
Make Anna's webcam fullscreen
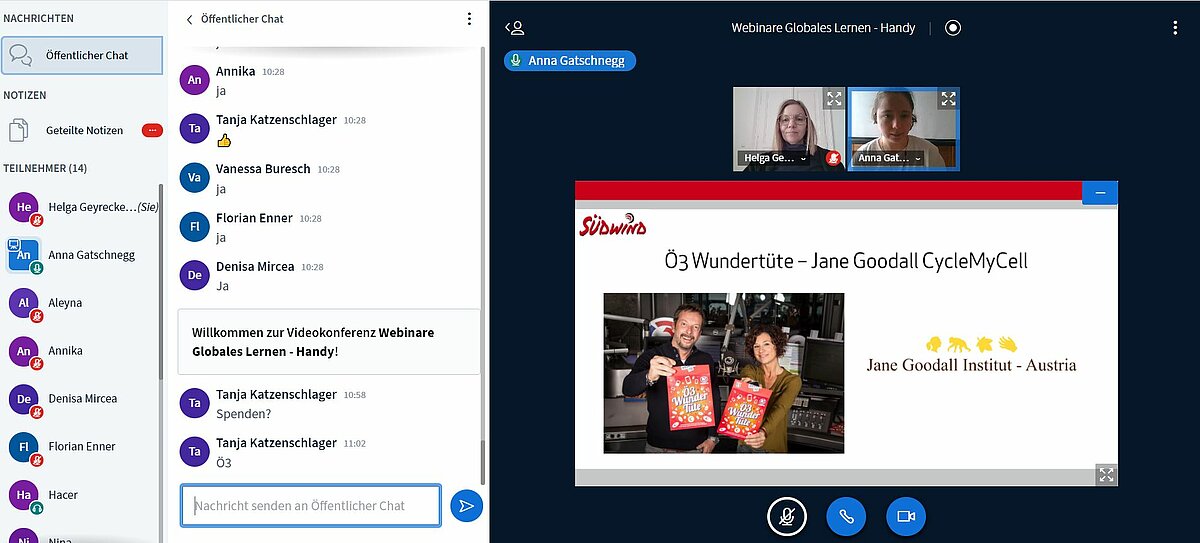(x=948, y=99)
